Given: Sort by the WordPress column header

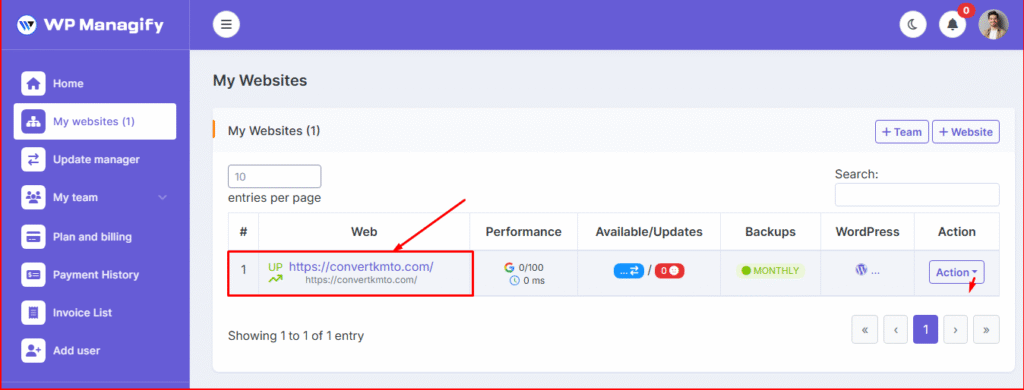Looking at the screenshot, I should [867, 231].
